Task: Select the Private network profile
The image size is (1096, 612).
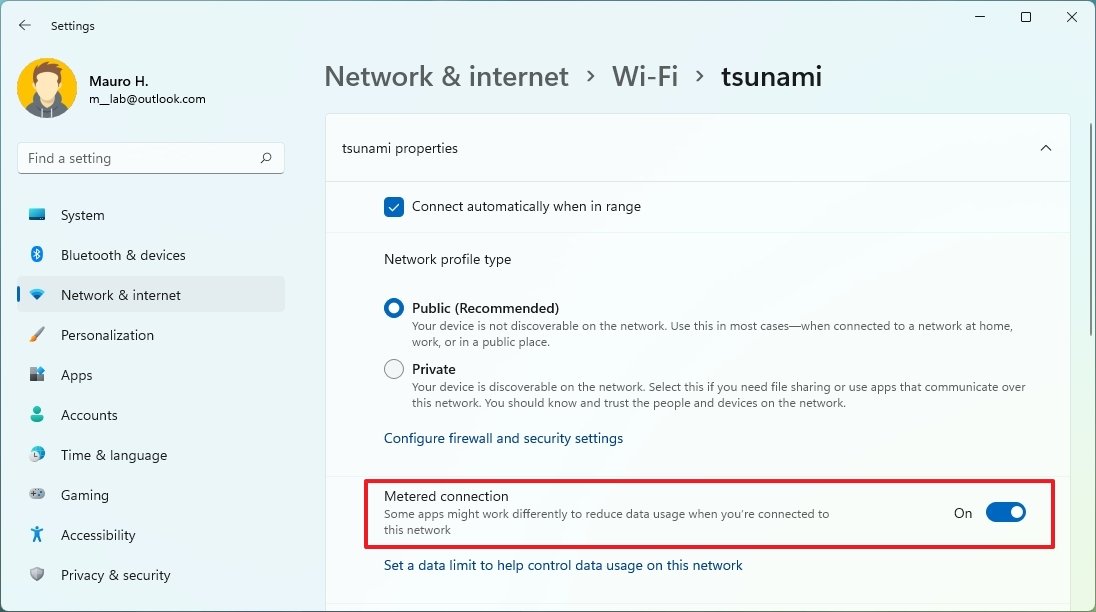Action: (394, 368)
